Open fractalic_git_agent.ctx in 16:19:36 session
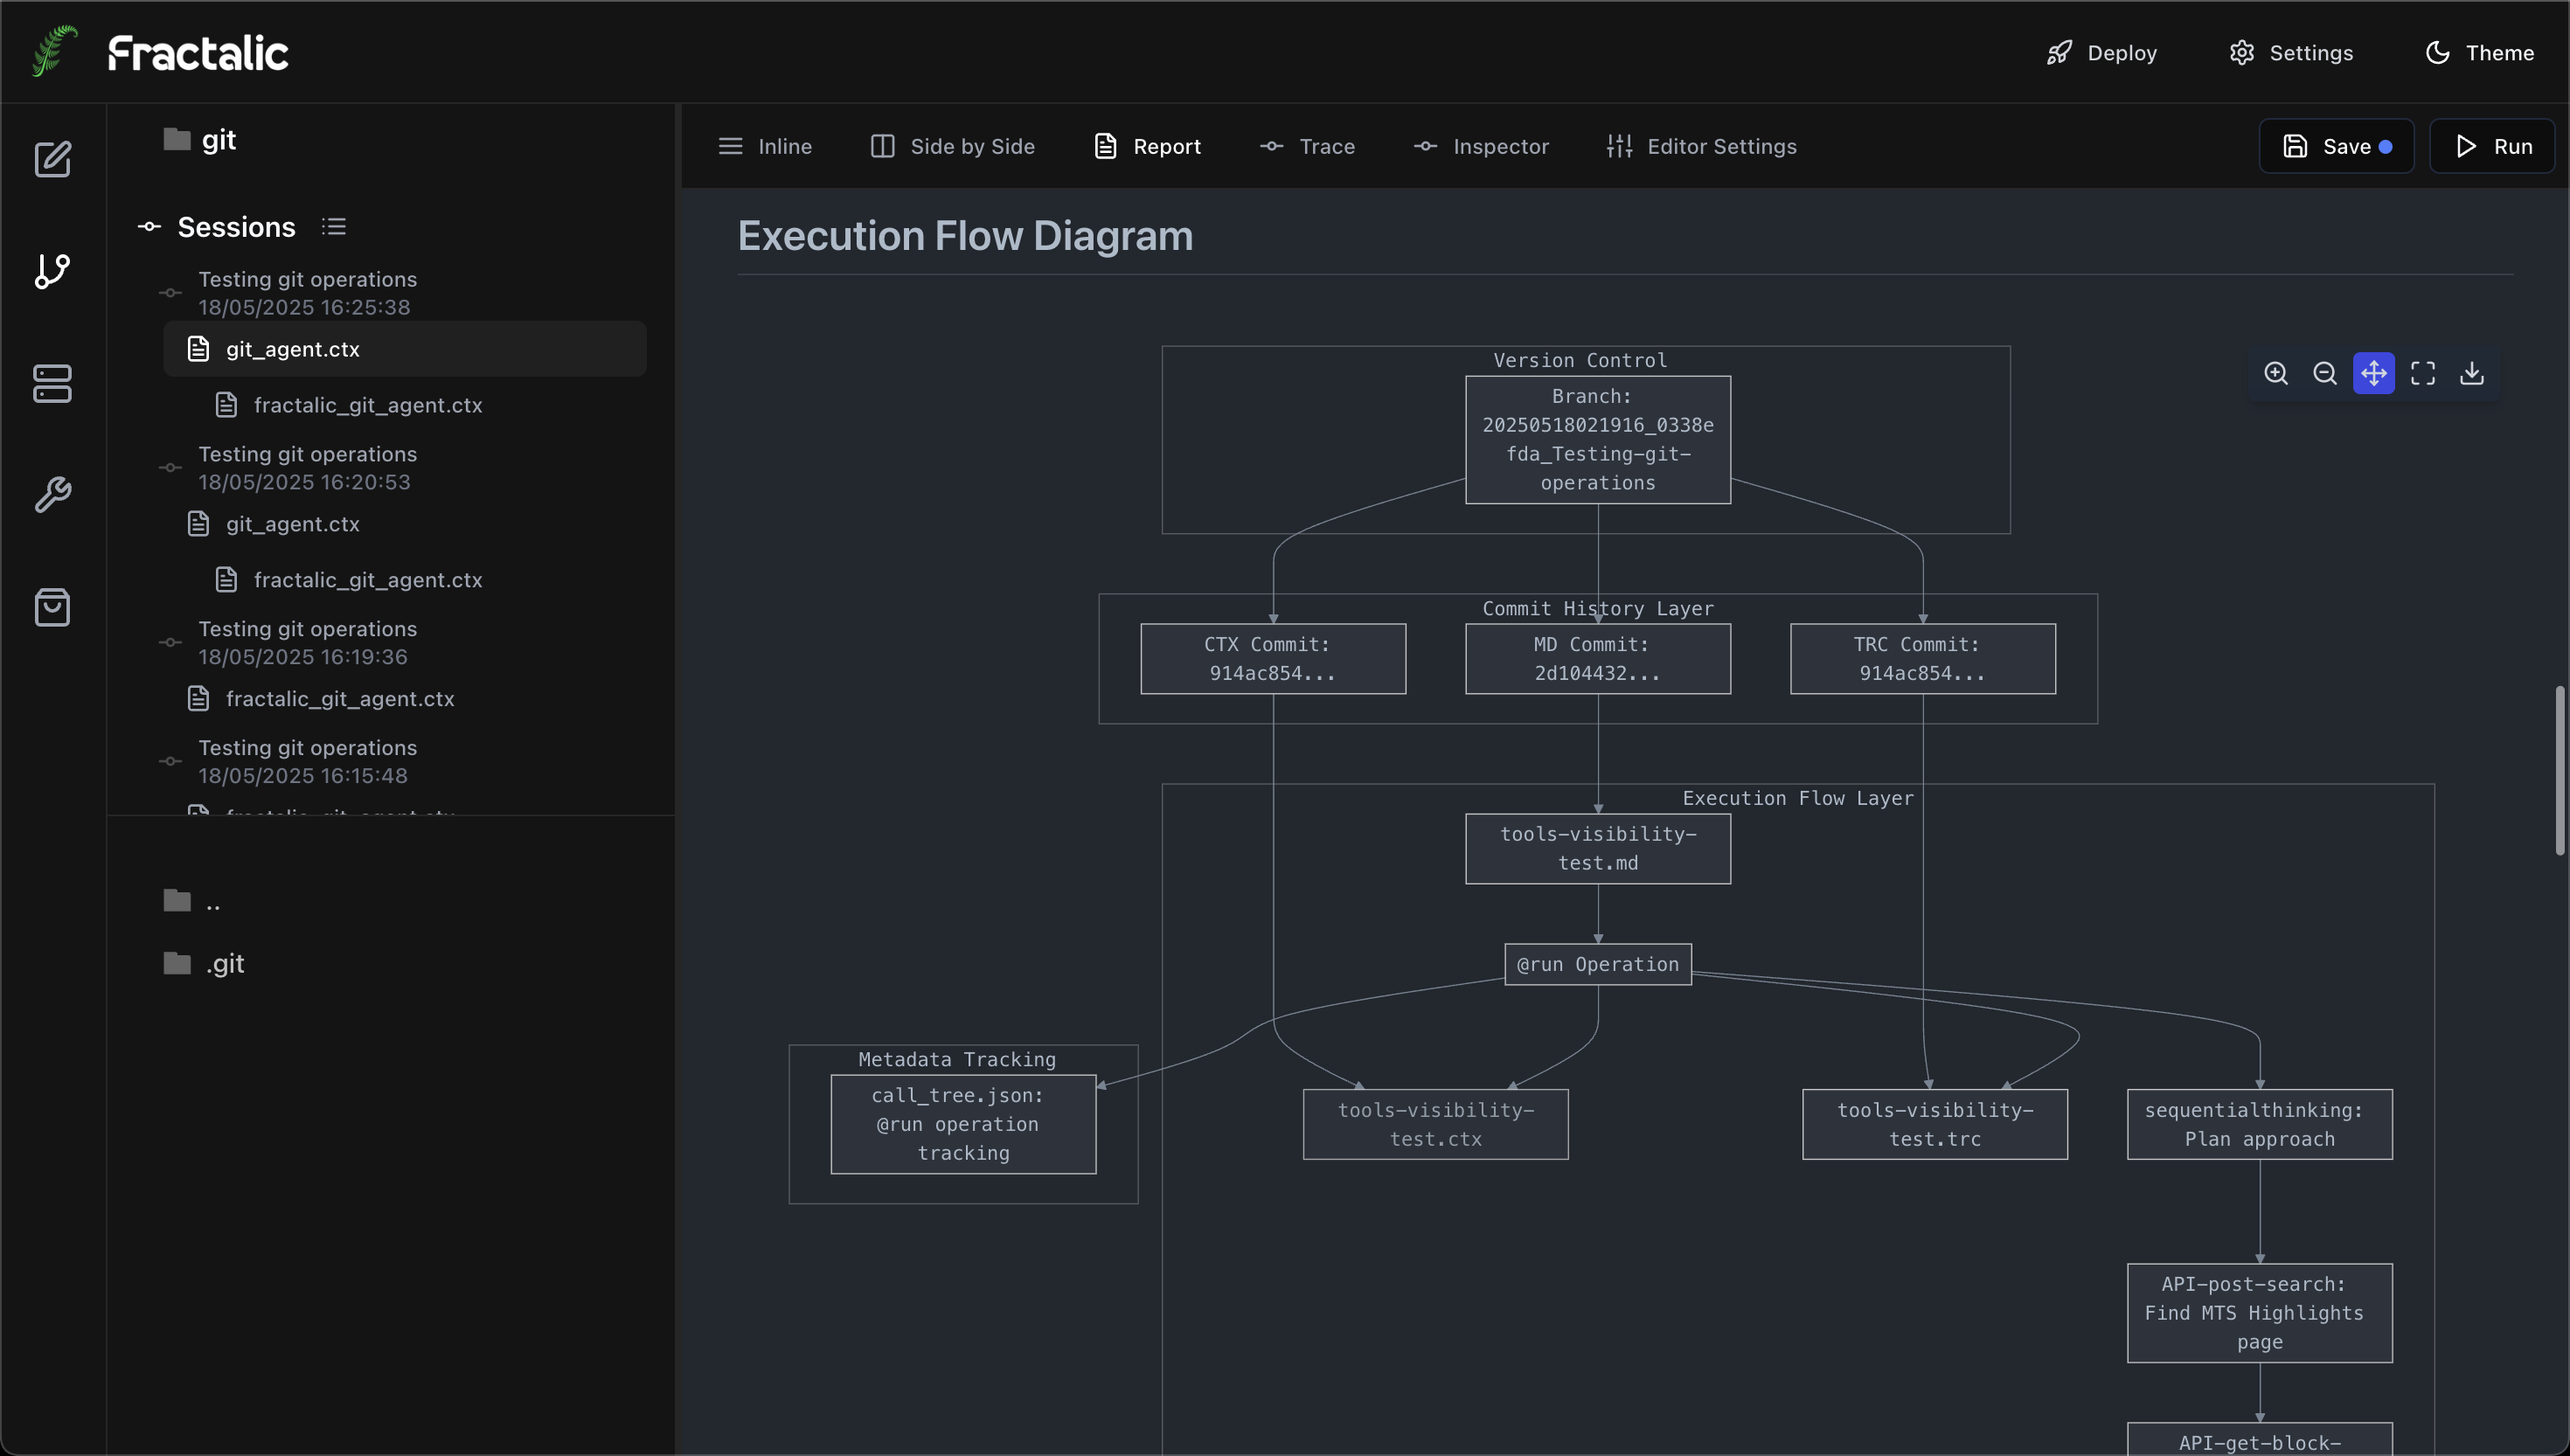The image size is (2570, 1456). coord(320,699)
